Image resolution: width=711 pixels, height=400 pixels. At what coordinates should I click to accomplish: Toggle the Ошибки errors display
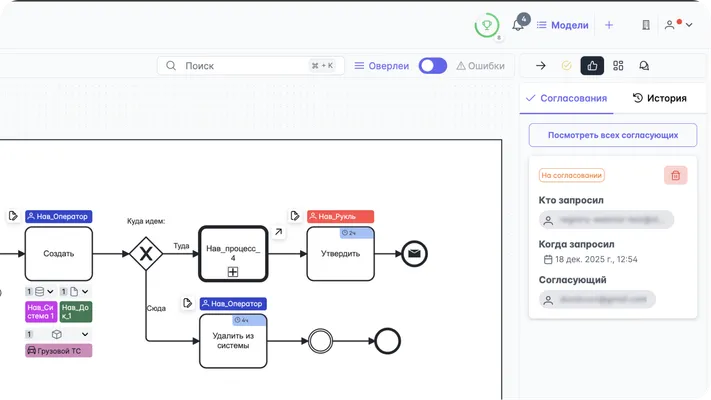click(480, 66)
